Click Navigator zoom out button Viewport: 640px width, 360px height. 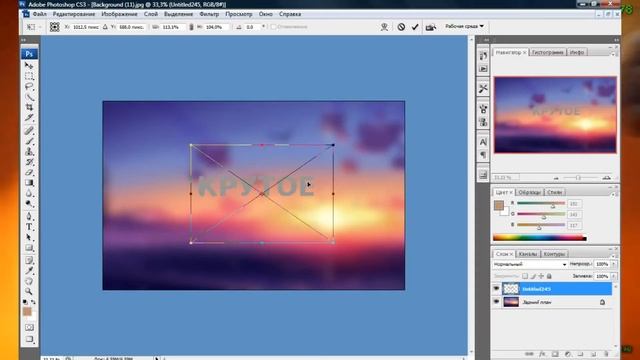pyautogui.click(x=556, y=178)
